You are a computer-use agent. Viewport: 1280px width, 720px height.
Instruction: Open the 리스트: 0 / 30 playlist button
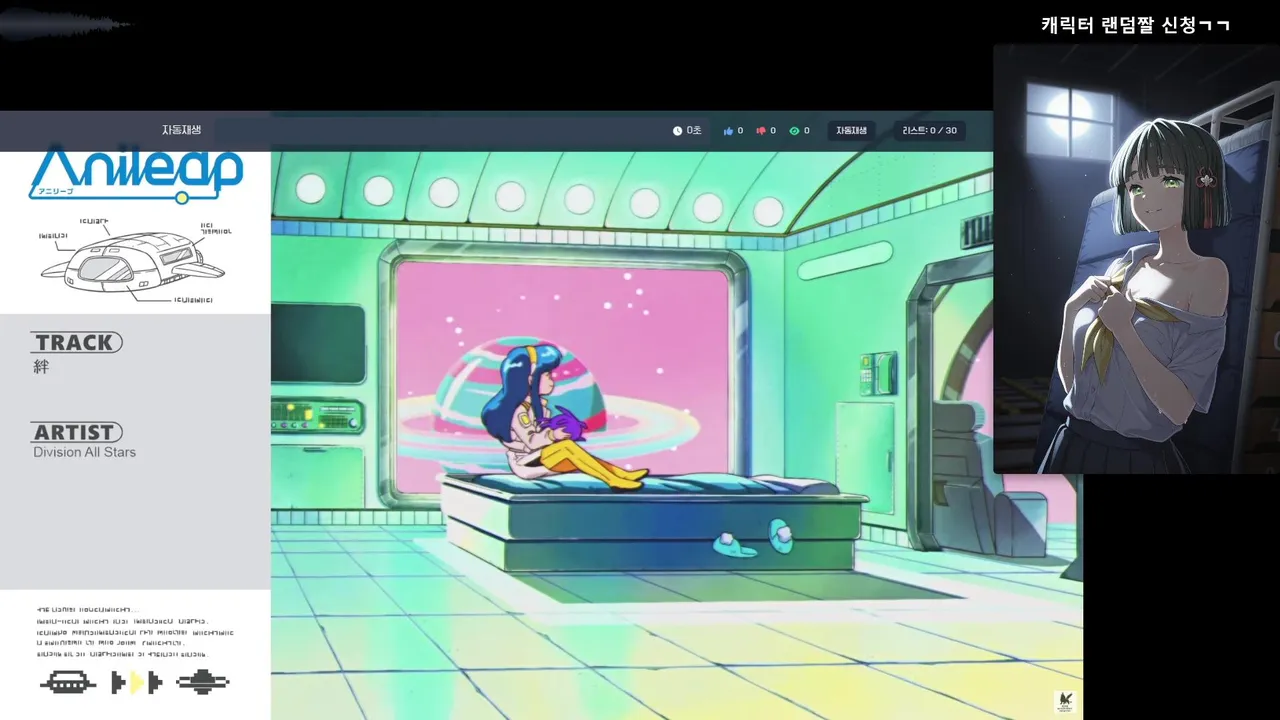click(x=929, y=131)
